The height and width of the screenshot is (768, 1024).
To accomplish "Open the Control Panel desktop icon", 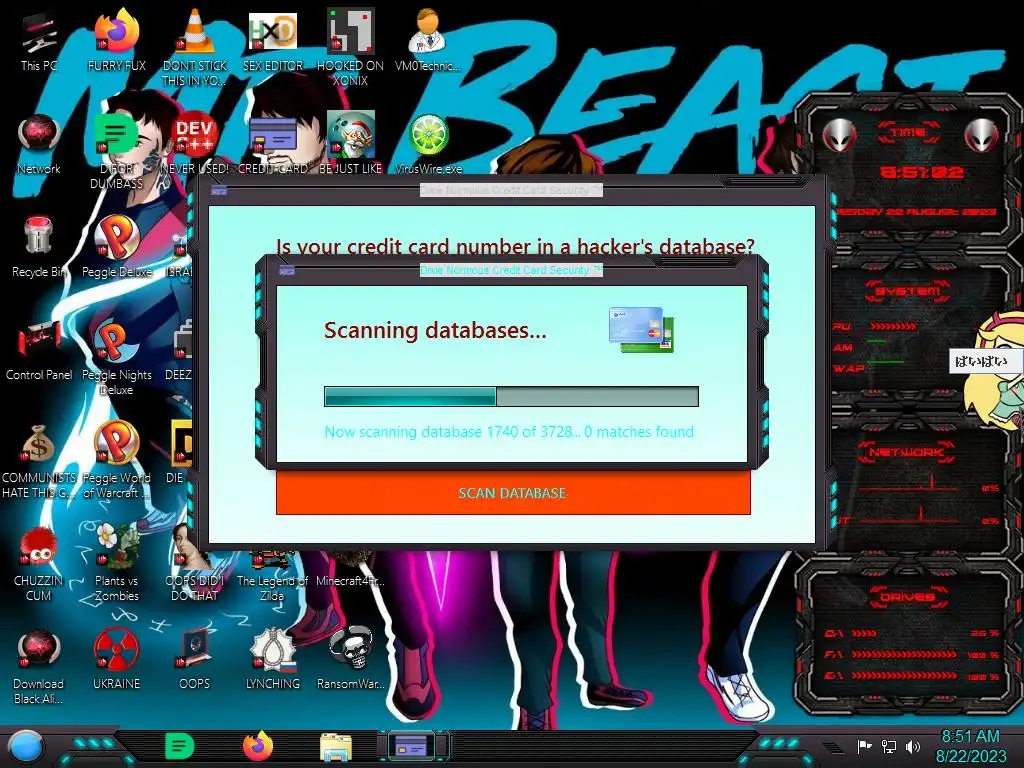I will pos(39,351).
